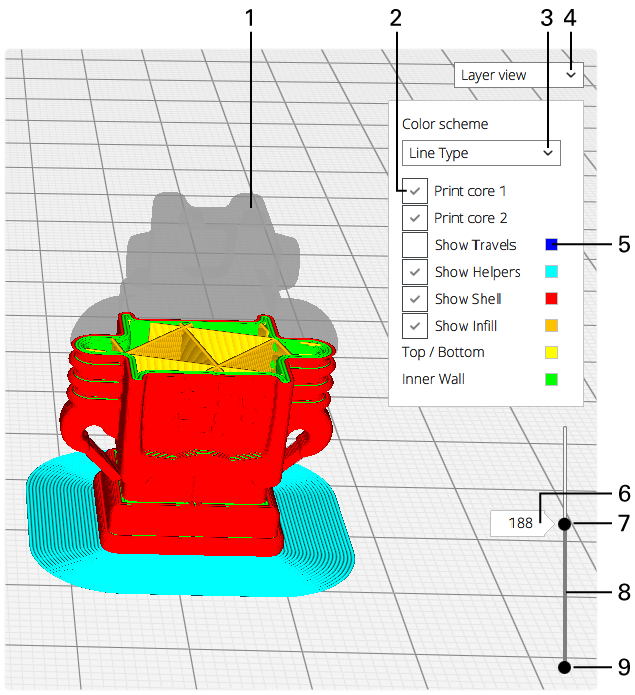Disable the Show Helpers checkbox
This screenshot has width=635, height=695.
(x=415, y=272)
